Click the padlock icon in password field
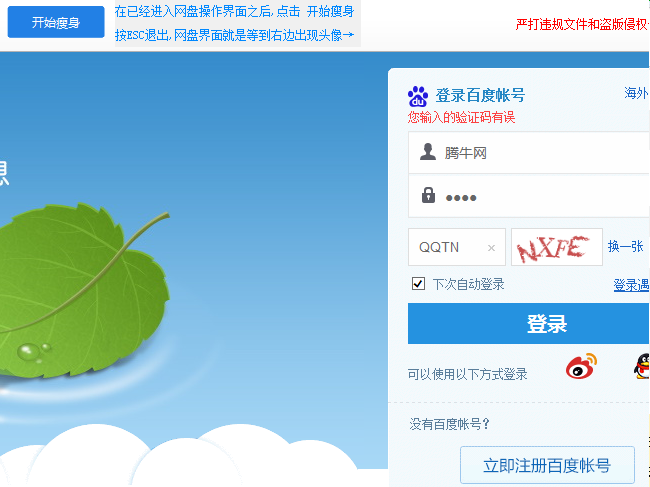The width and height of the screenshot is (650, 487). point(428,195)
